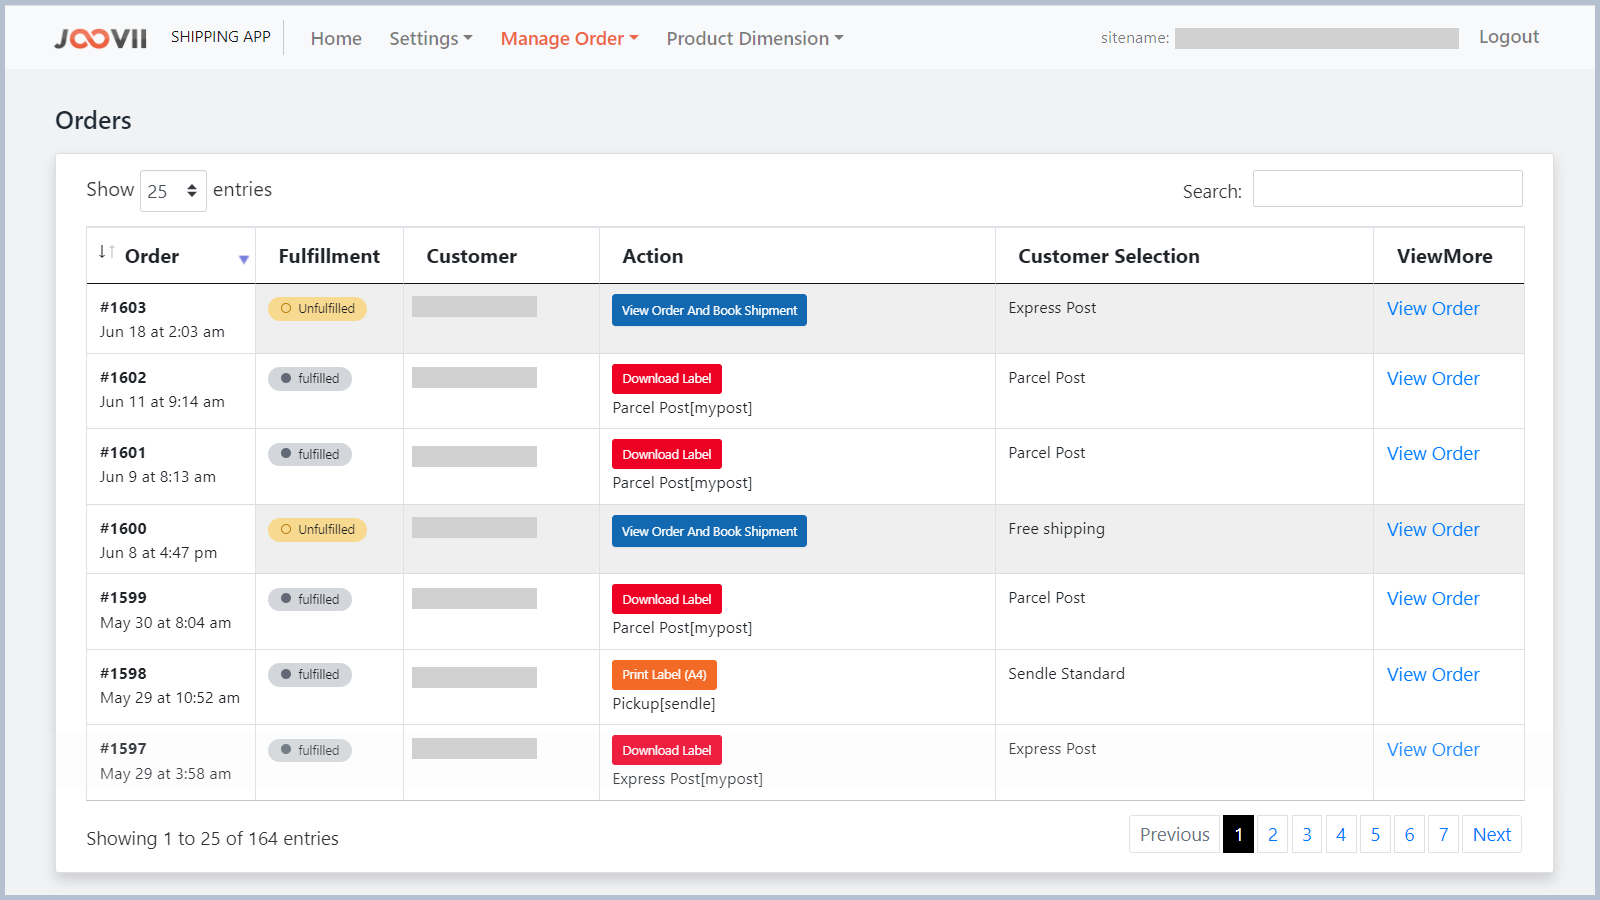Click the fulfilled badge on order #1599
Screen dimensions: 1600x900
coord(310,598)
